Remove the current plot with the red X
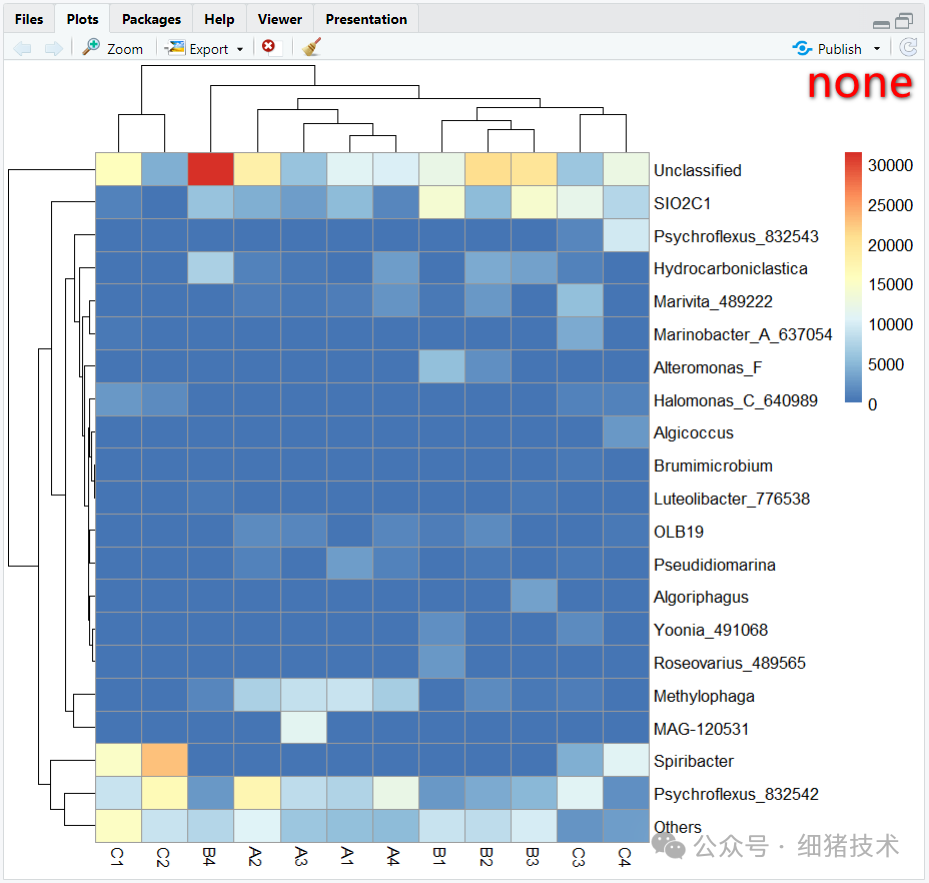This screenshot has height=883, width=929. [x=268, y=46]
